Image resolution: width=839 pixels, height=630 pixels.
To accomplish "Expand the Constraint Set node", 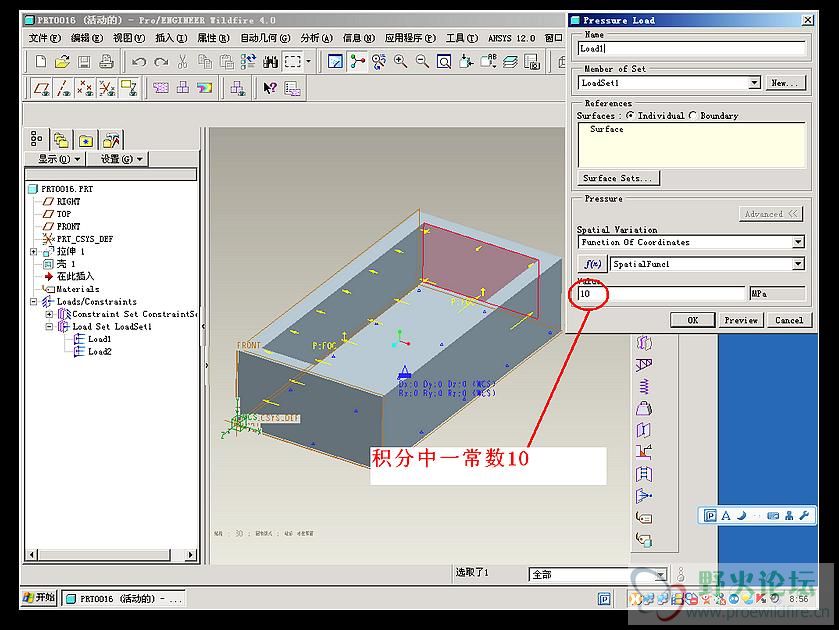I will pyautogui.click(x=49, y=314).
